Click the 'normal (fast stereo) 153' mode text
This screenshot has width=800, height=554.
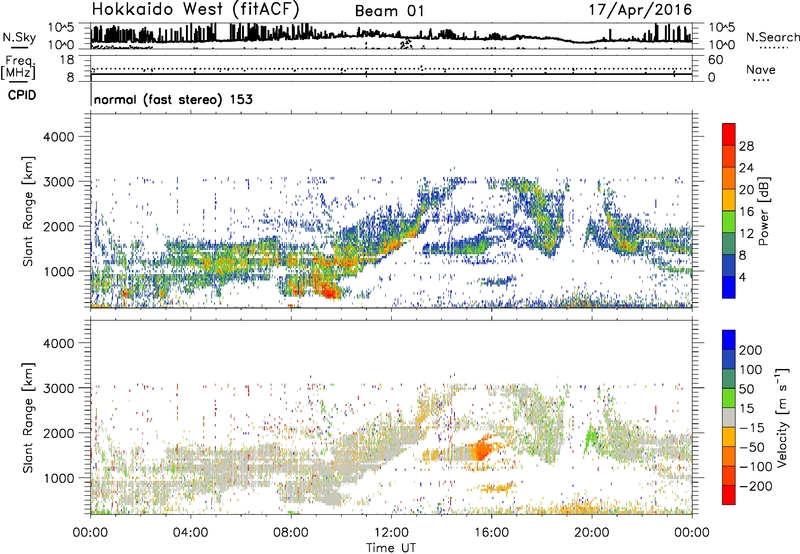point(173,99)
